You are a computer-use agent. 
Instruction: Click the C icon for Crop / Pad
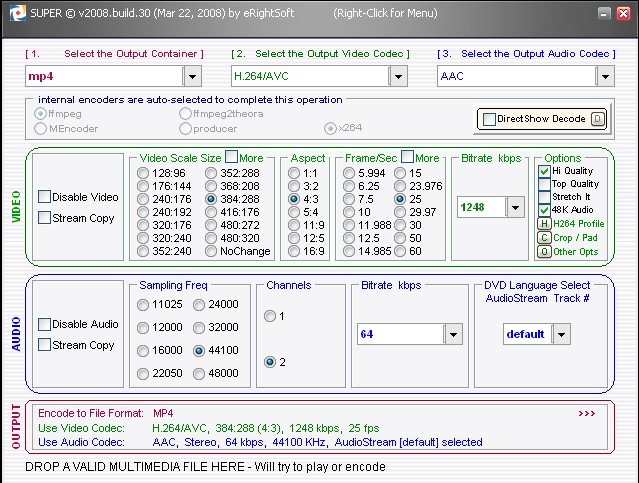[x=544, y=238]
